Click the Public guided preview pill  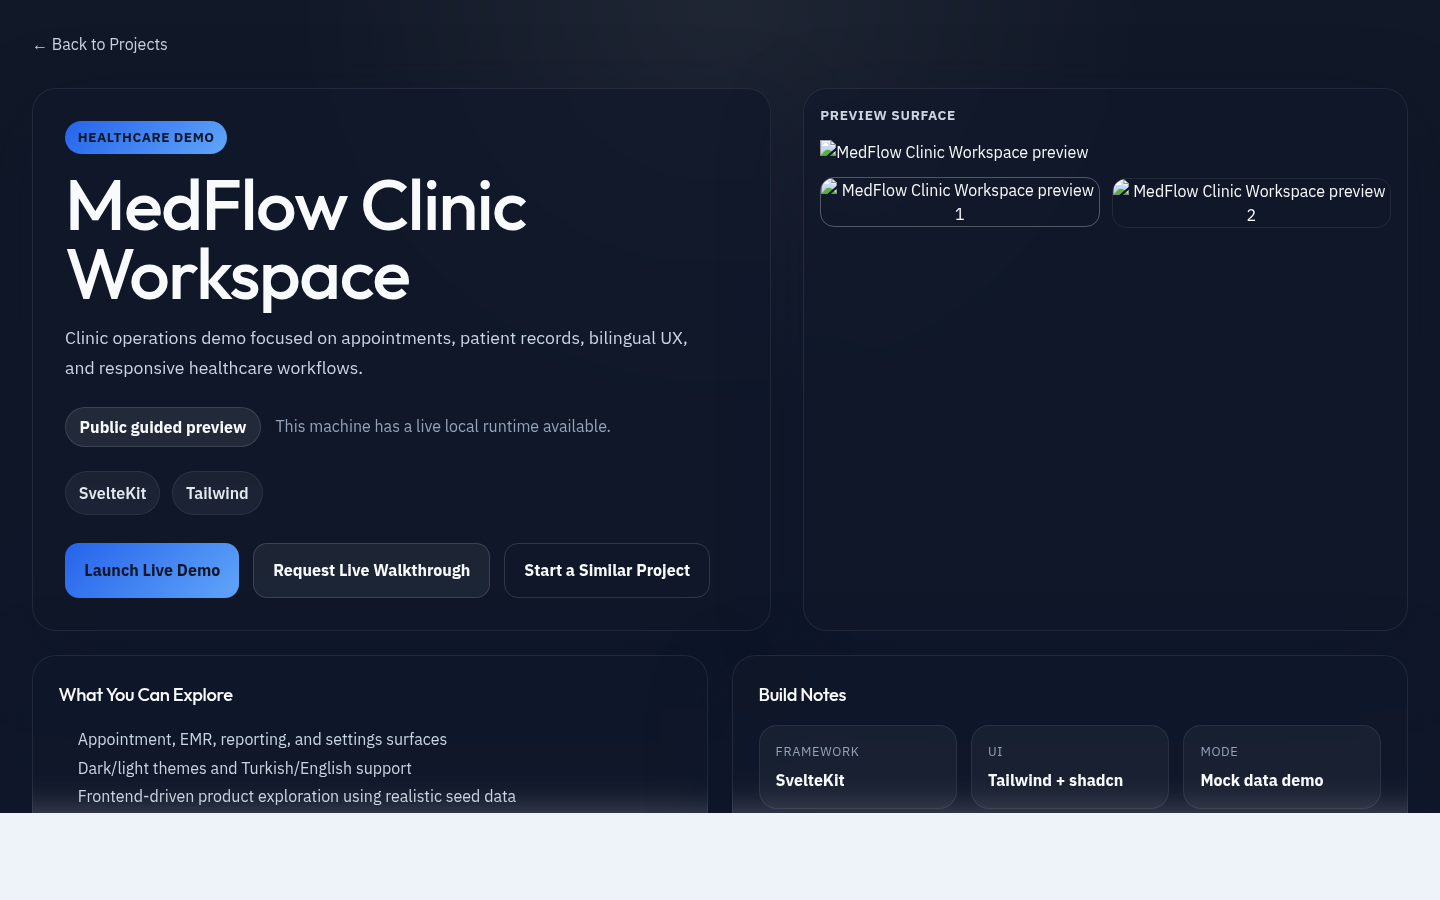162,427
